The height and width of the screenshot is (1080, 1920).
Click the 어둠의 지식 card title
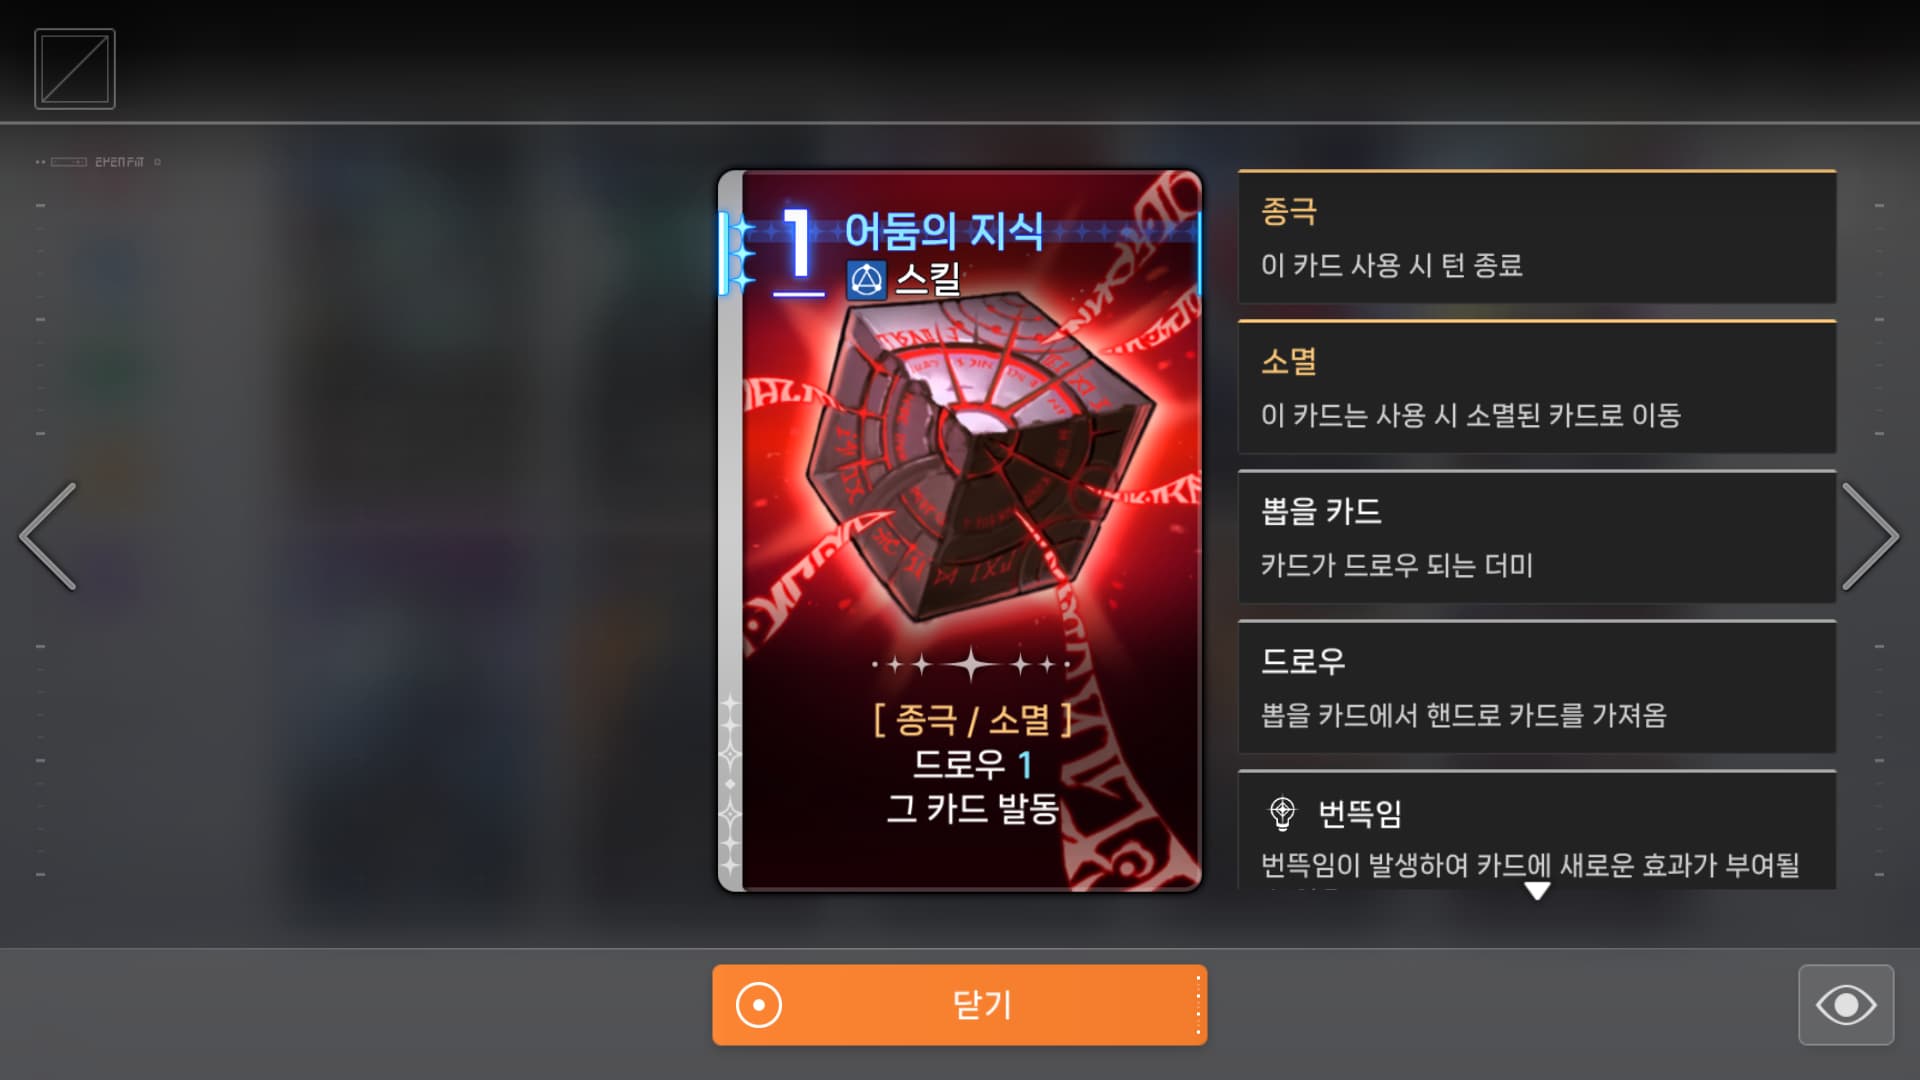click(944, 232)
